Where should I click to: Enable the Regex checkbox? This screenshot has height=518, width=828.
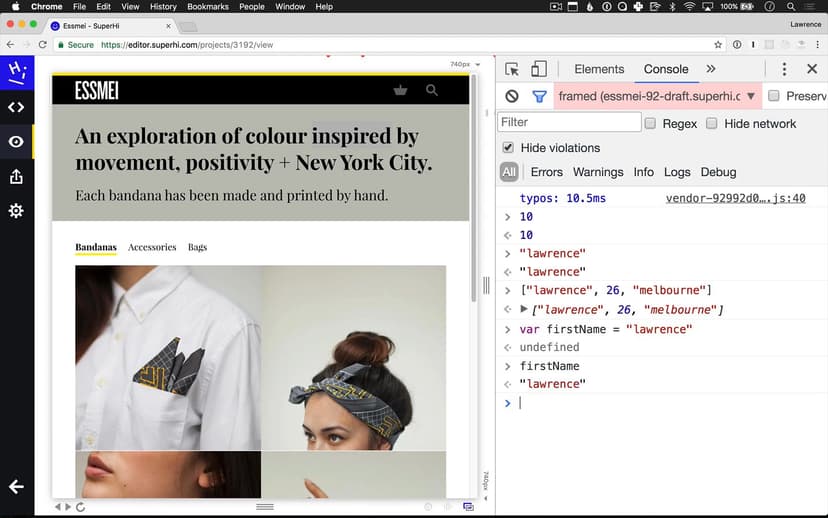click(x=650, y=123)
